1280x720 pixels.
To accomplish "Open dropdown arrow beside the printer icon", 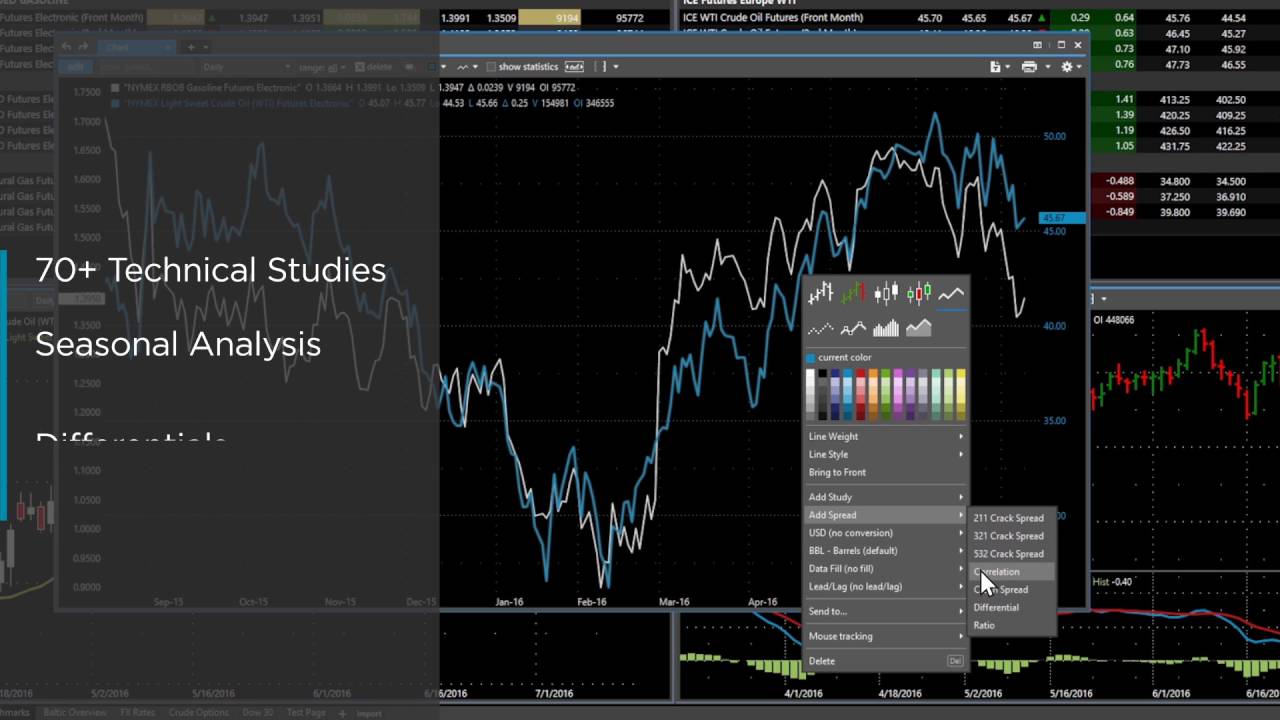I will tap(1046, 67).
